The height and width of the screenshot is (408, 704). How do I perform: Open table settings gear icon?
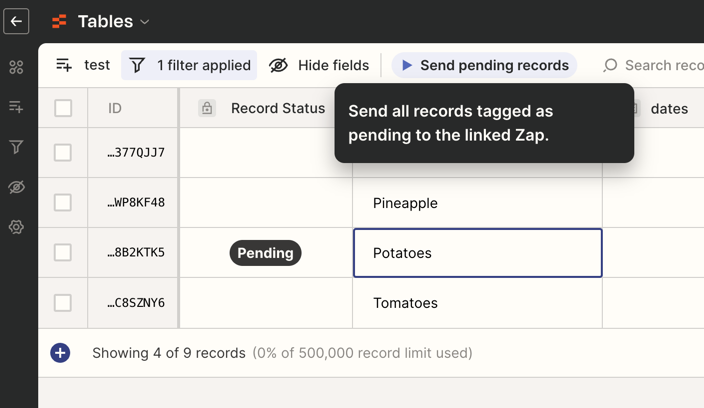pyautogui.click(x=16, y=227)
